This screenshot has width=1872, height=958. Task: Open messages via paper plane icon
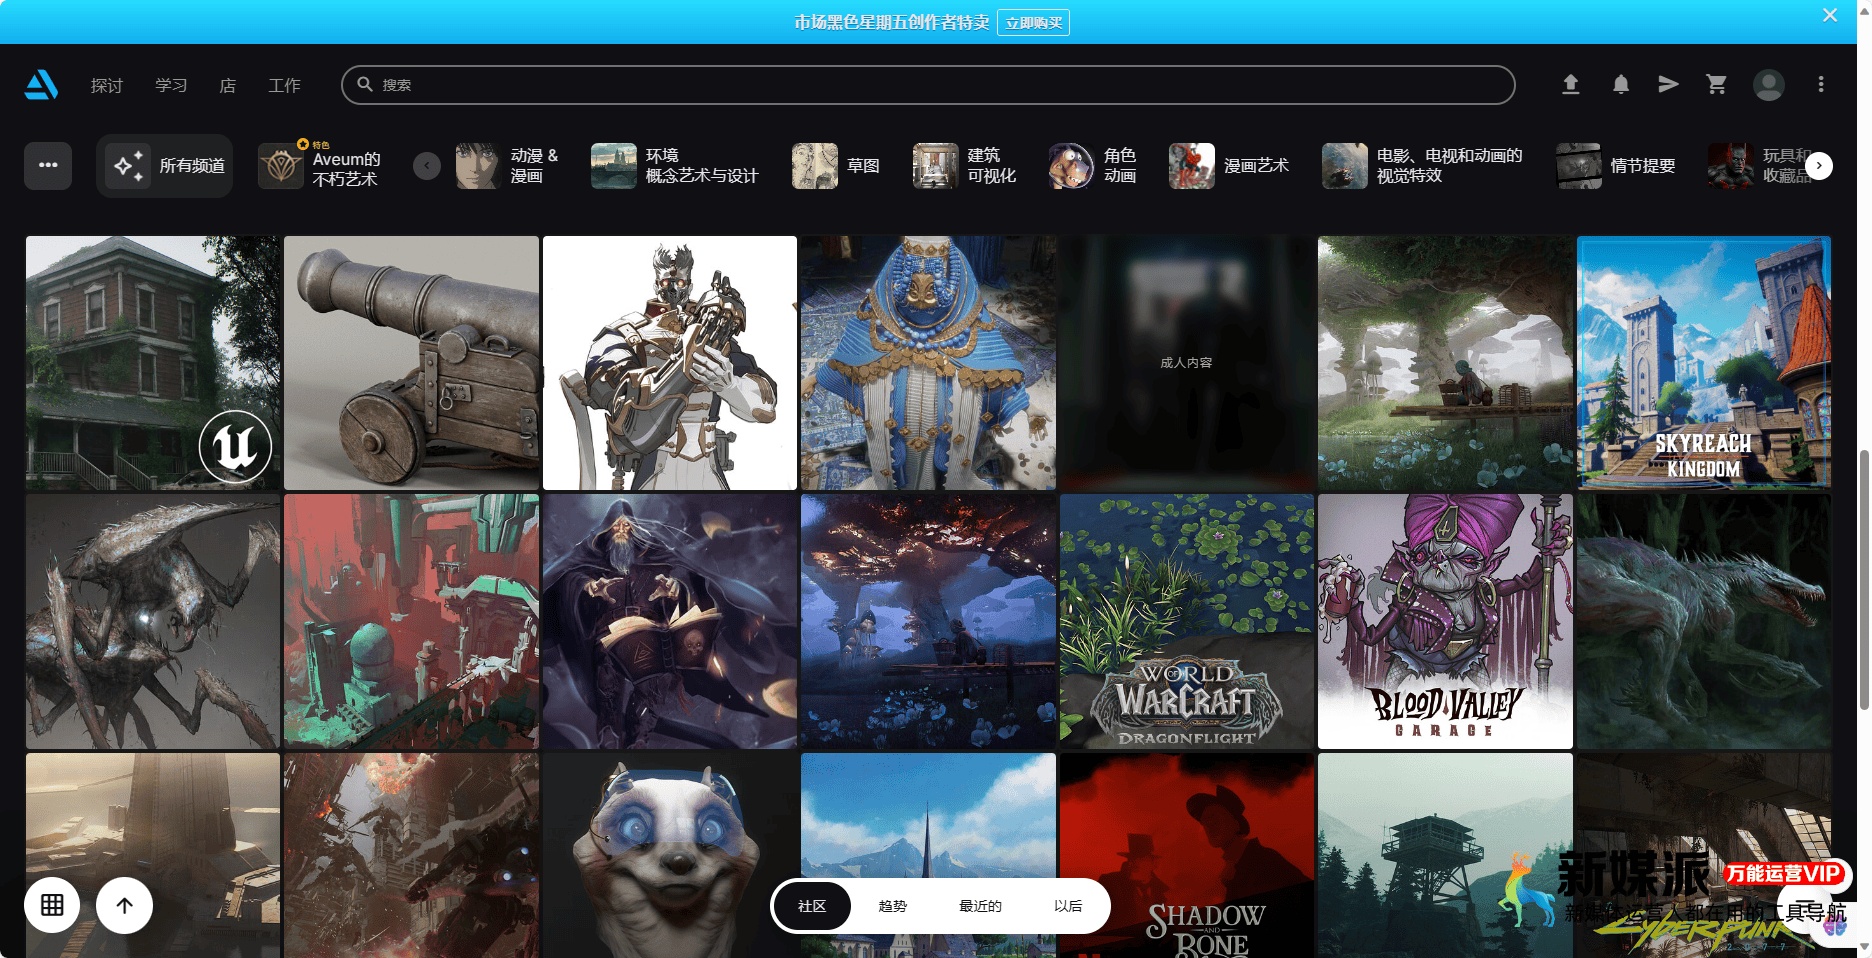tap(1668, 85)
